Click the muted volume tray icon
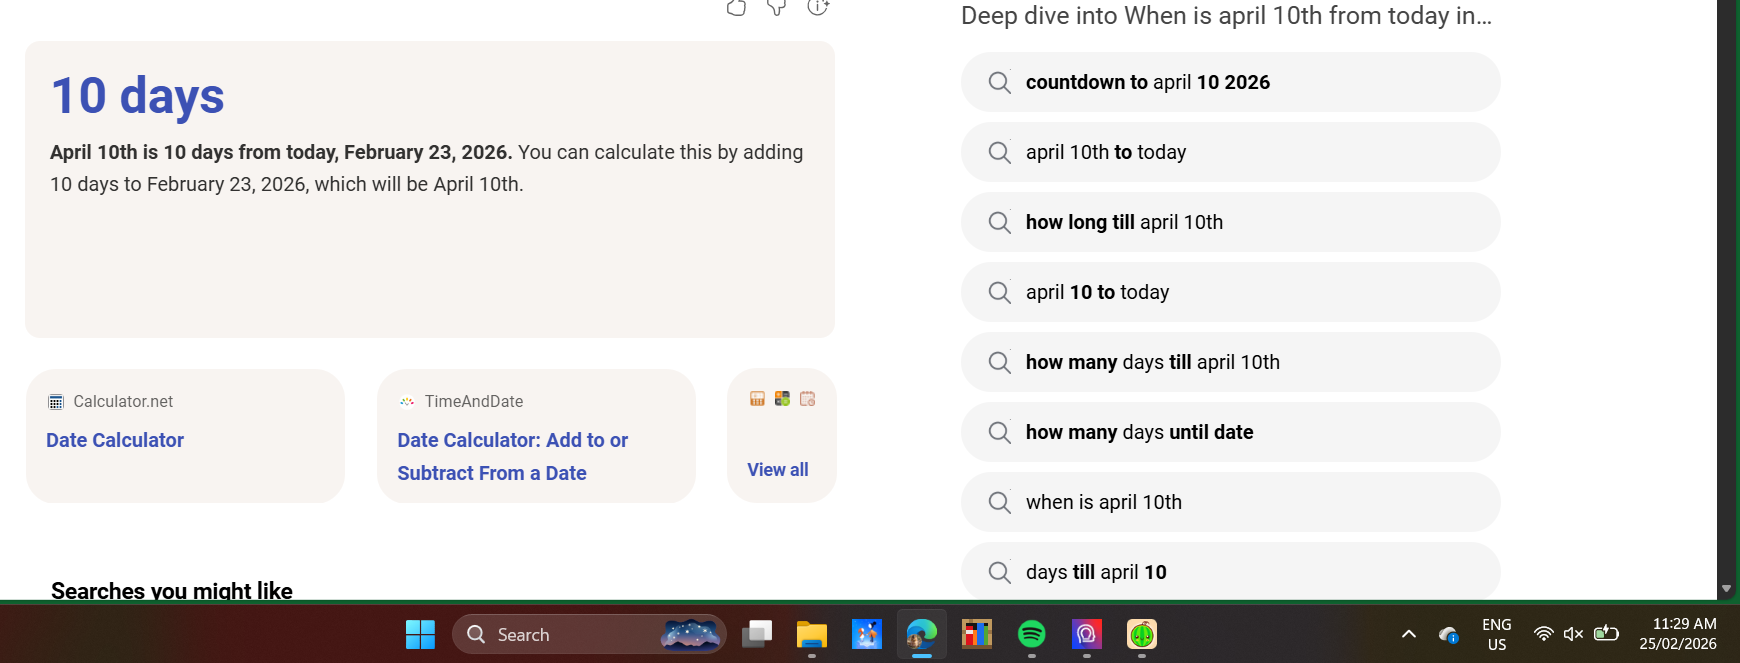Image resolution: width=1740 pixels, height=663 pixels. 1573,634
